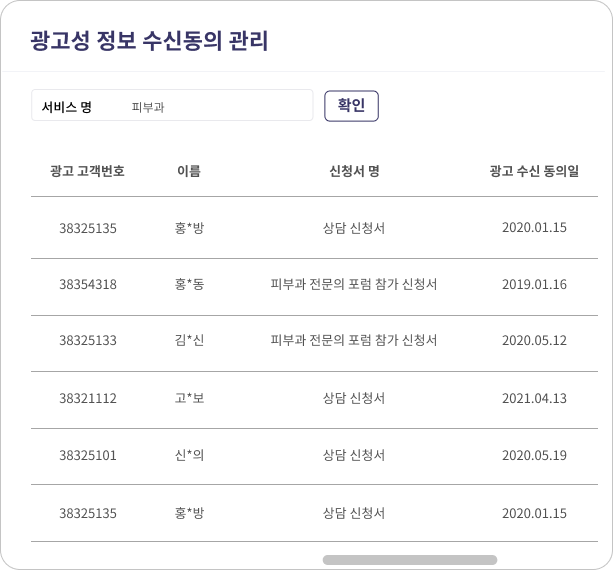Click customer number 38325101
The image size is (613, 570).
[88, 455]
